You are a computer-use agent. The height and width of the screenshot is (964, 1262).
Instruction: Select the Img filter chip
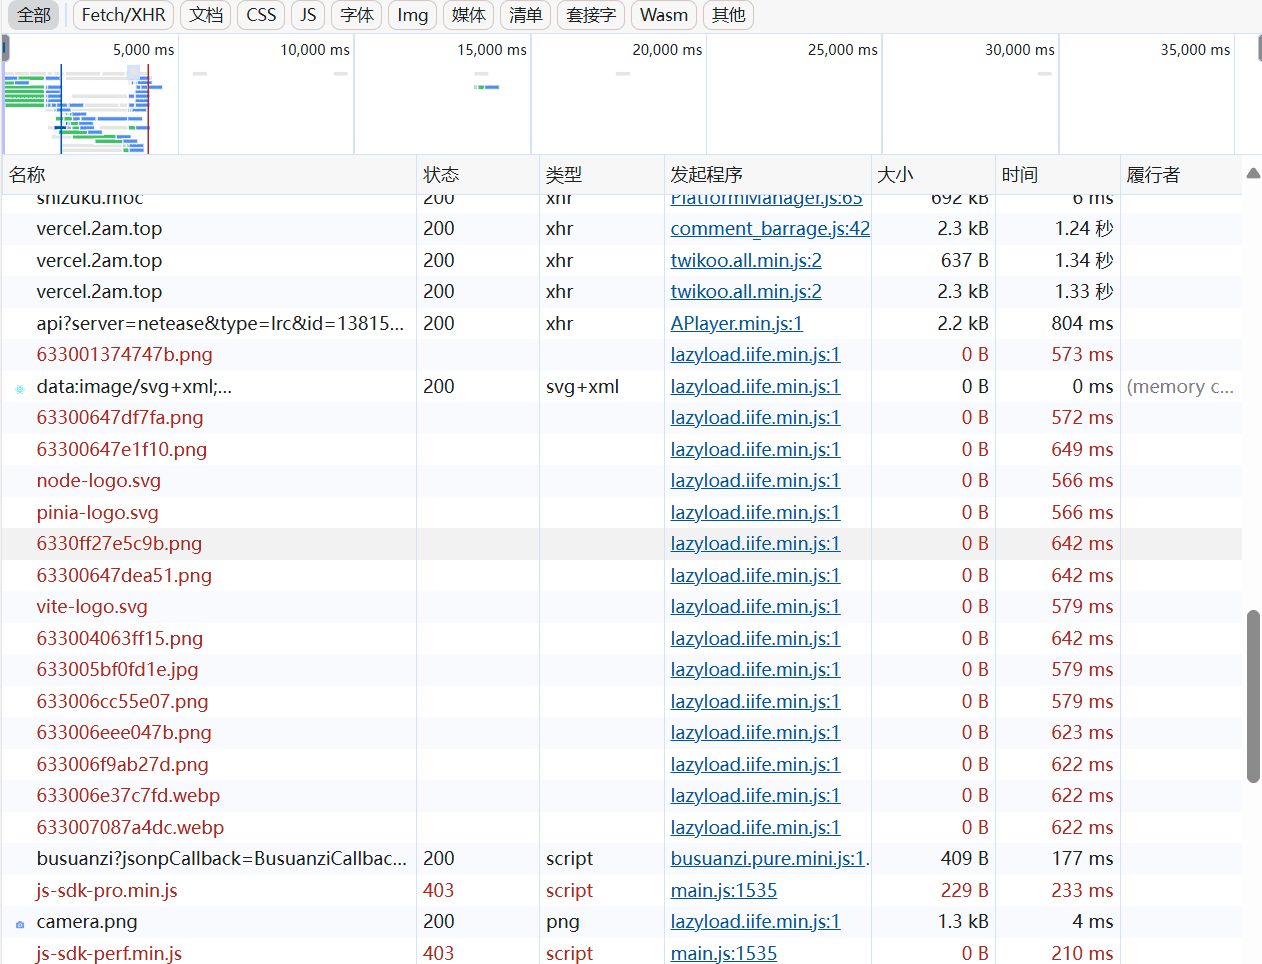tap(412, 15)
